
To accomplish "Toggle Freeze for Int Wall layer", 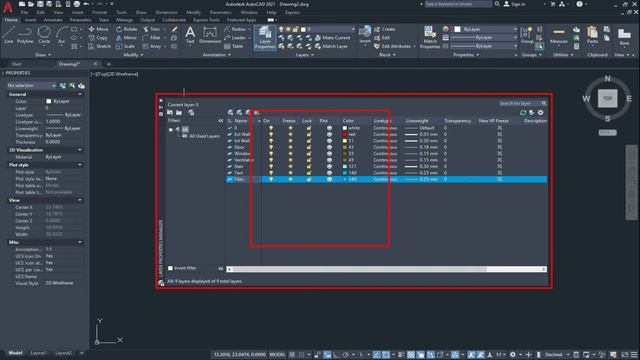I will click(291, 141).
